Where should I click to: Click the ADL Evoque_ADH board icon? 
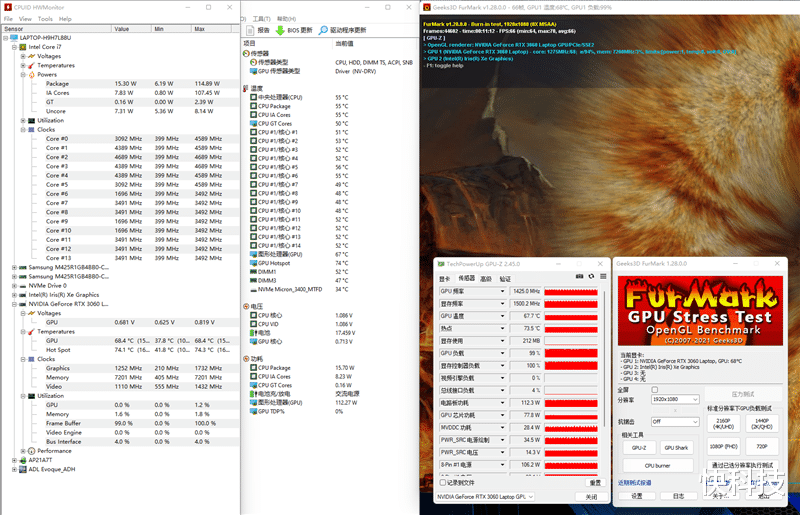tap(23, 469)
